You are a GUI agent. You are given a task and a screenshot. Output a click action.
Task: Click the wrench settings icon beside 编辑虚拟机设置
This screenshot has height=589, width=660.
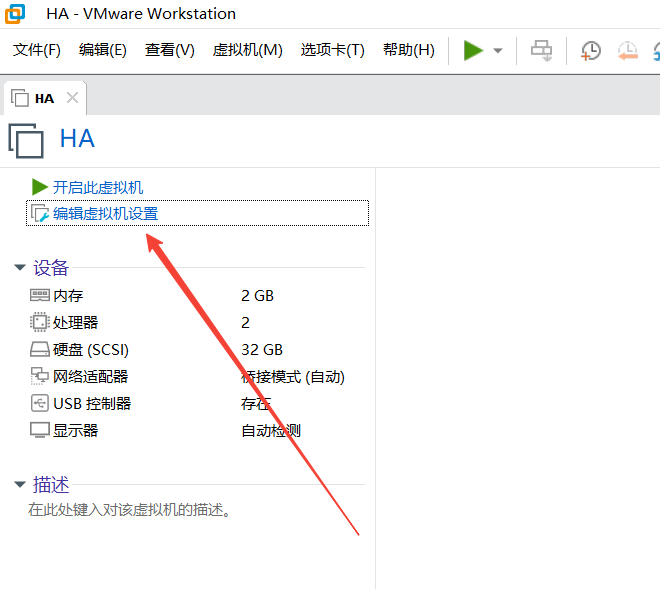tap(40, 213)
